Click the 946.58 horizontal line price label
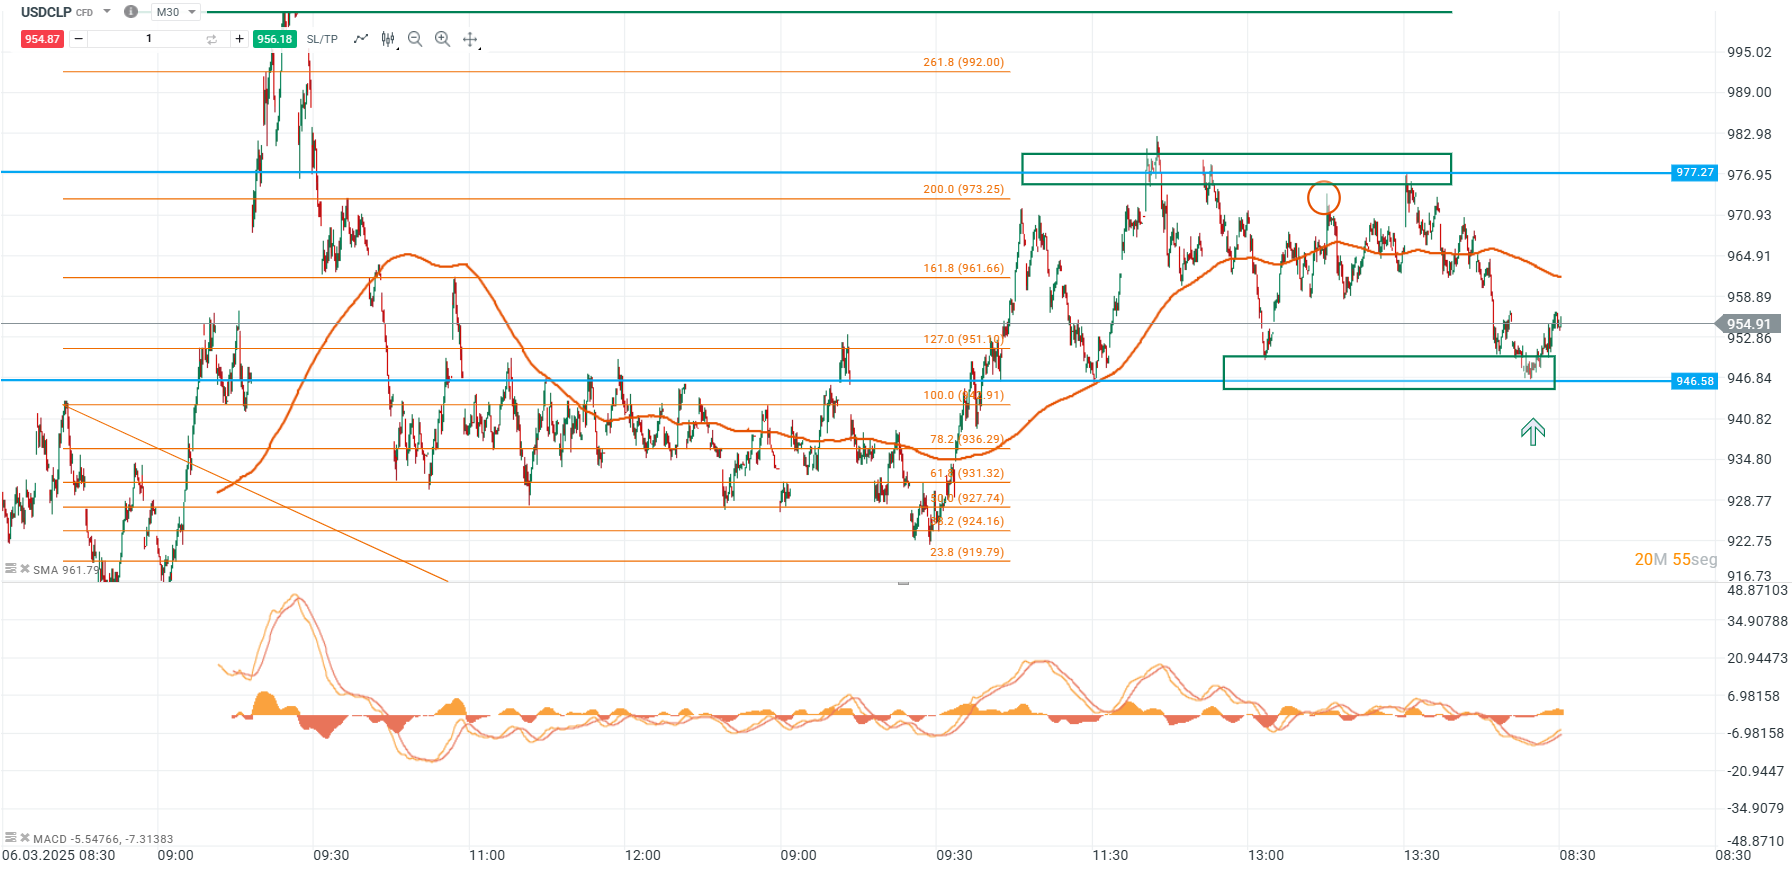 click(x=1695, y=381)
